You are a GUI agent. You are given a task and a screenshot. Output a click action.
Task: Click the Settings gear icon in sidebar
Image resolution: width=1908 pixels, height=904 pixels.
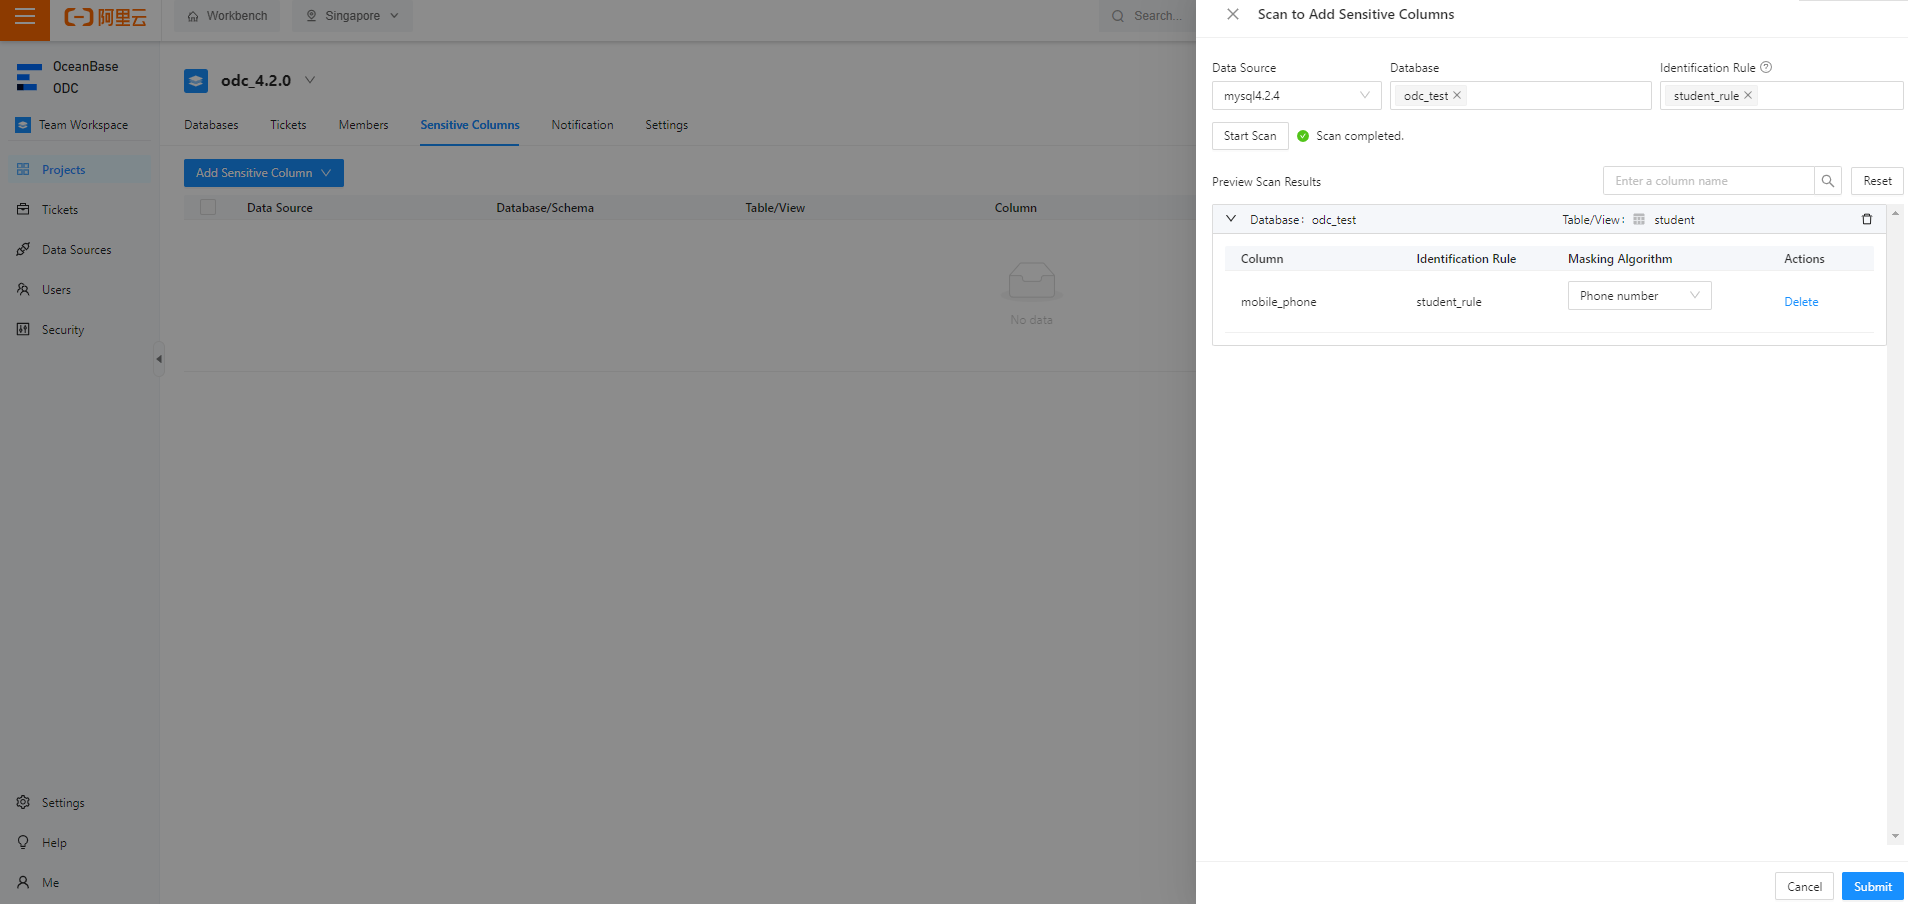23,803
